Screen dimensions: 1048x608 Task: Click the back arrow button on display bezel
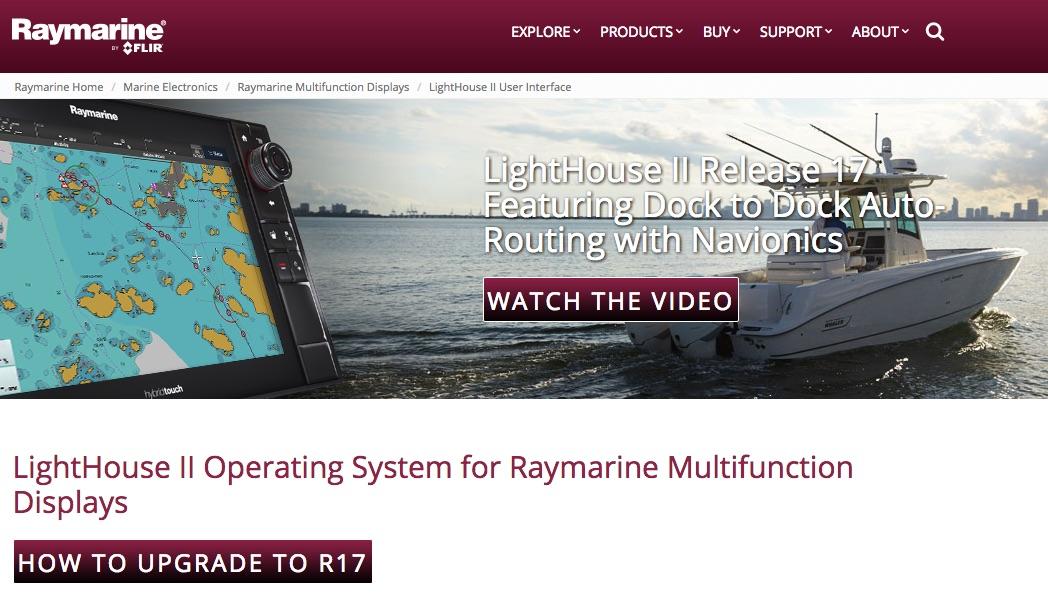tap(272, 202)
